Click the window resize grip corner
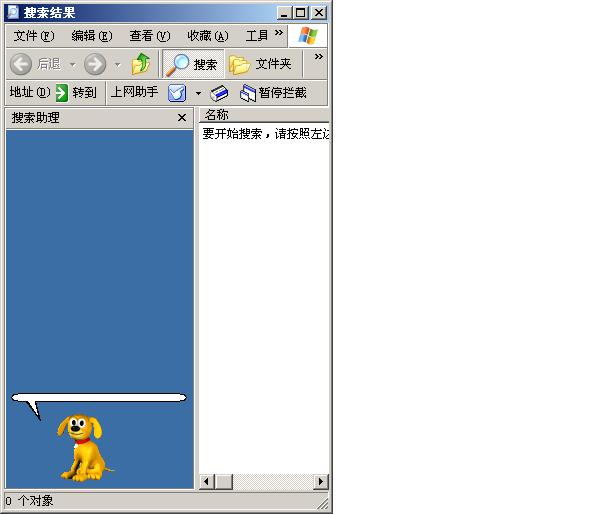 click(x=323, y=504)
